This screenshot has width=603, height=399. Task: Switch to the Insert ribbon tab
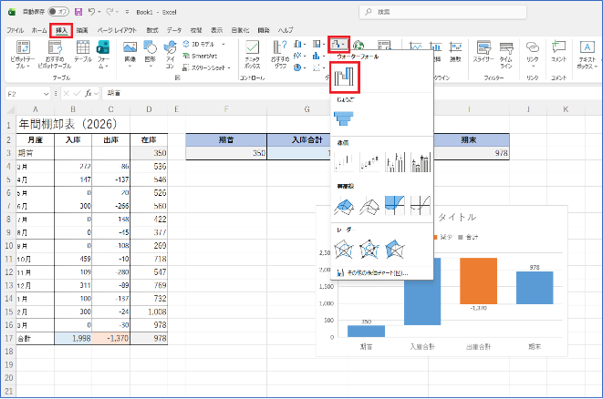pos(61,30)
